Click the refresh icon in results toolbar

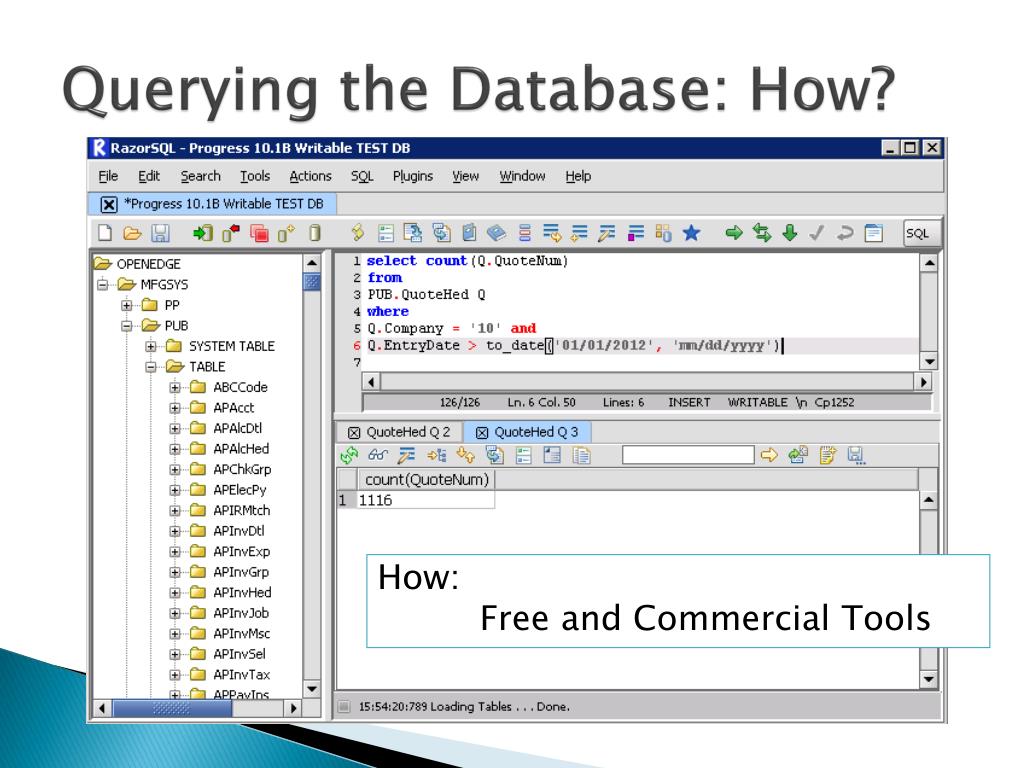[x=349, y=455]
